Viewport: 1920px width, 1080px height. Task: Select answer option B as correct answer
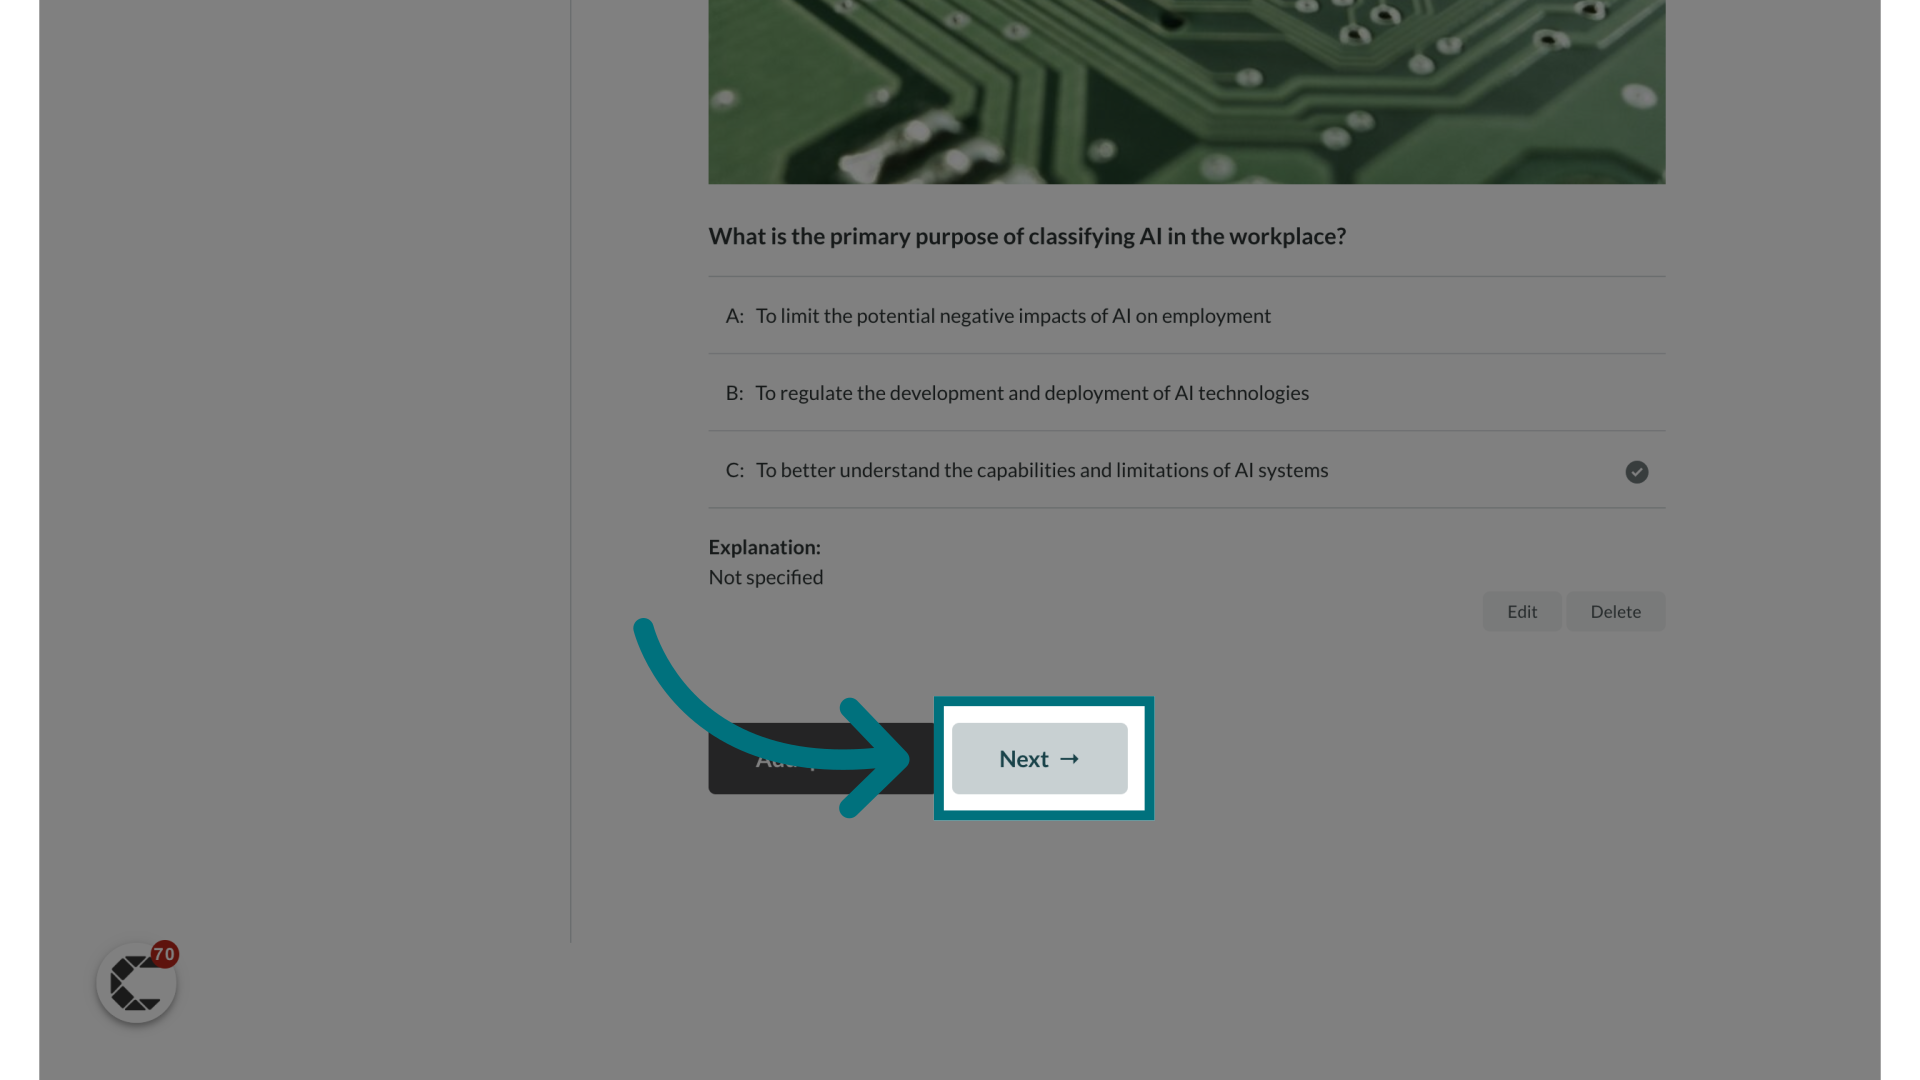point(1635,392)
